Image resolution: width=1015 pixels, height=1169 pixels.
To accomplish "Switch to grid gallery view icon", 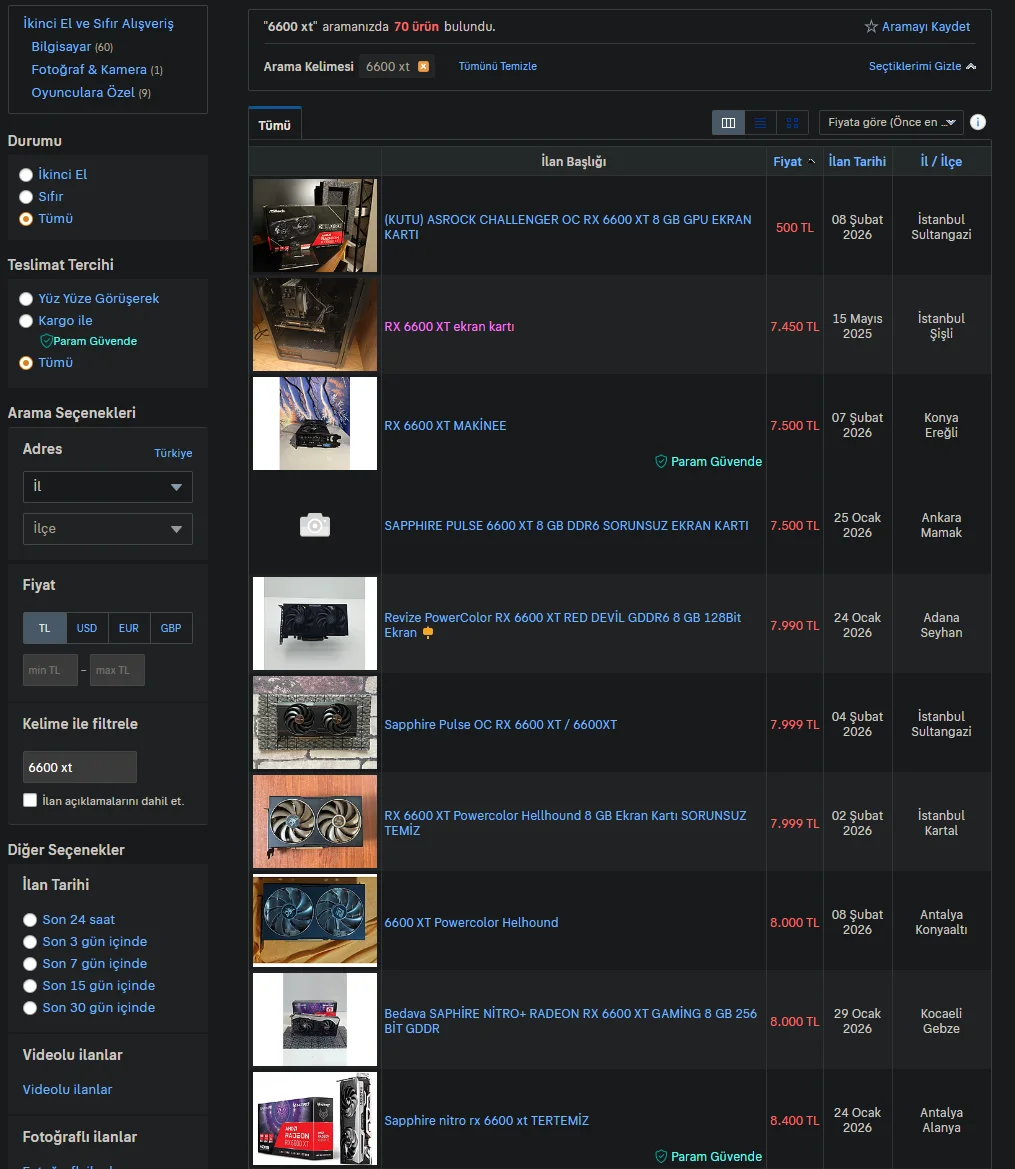I will (792, 123).
